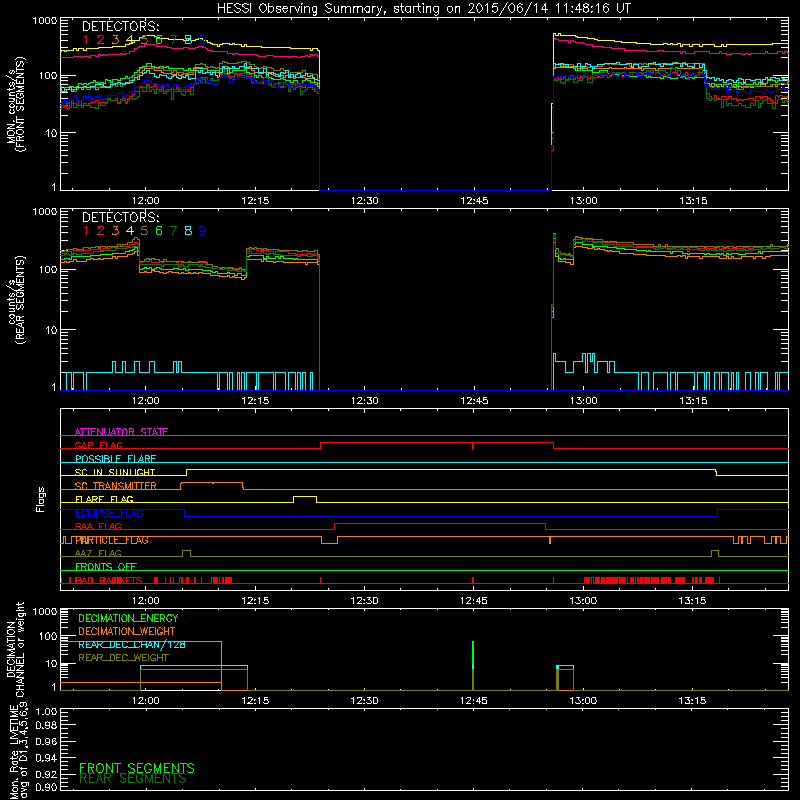Image resolution: width=800 pixels, height=800 pixels.
Task: Click 13:00 tick under front segments plot
Action: coord(583,201)
